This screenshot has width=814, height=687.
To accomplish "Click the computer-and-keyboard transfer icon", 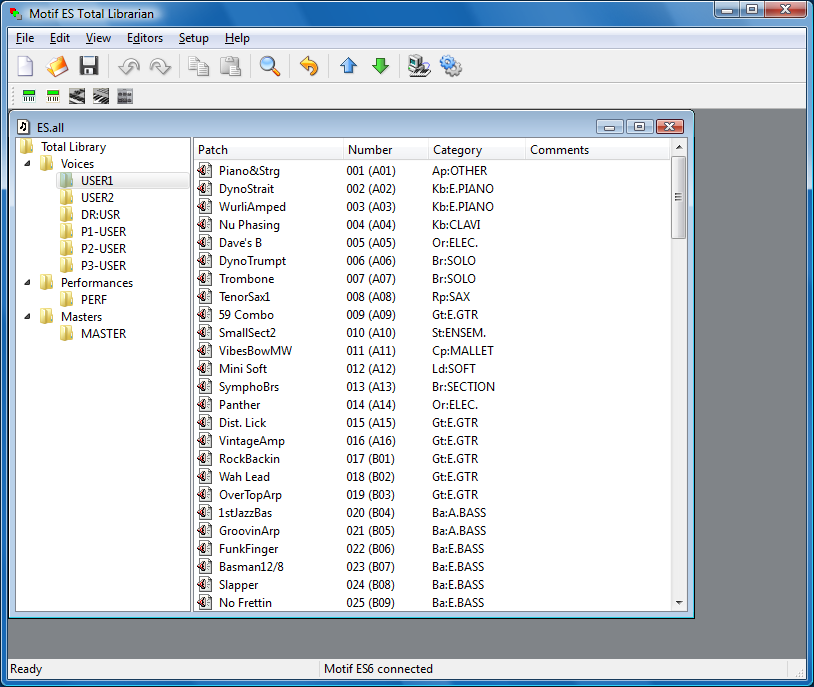I will (x=419, y=67).
